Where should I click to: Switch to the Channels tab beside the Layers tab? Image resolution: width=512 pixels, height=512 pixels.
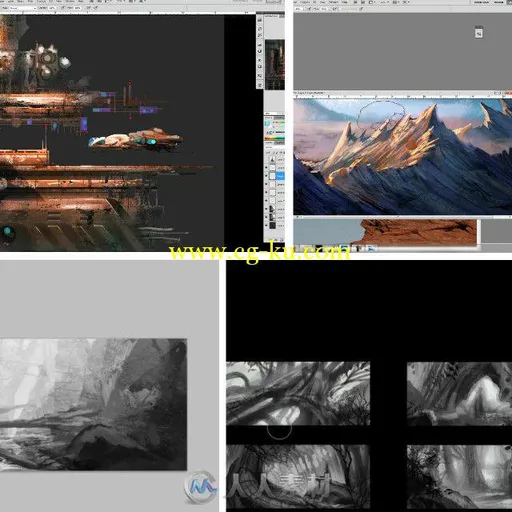coord(279,142)
